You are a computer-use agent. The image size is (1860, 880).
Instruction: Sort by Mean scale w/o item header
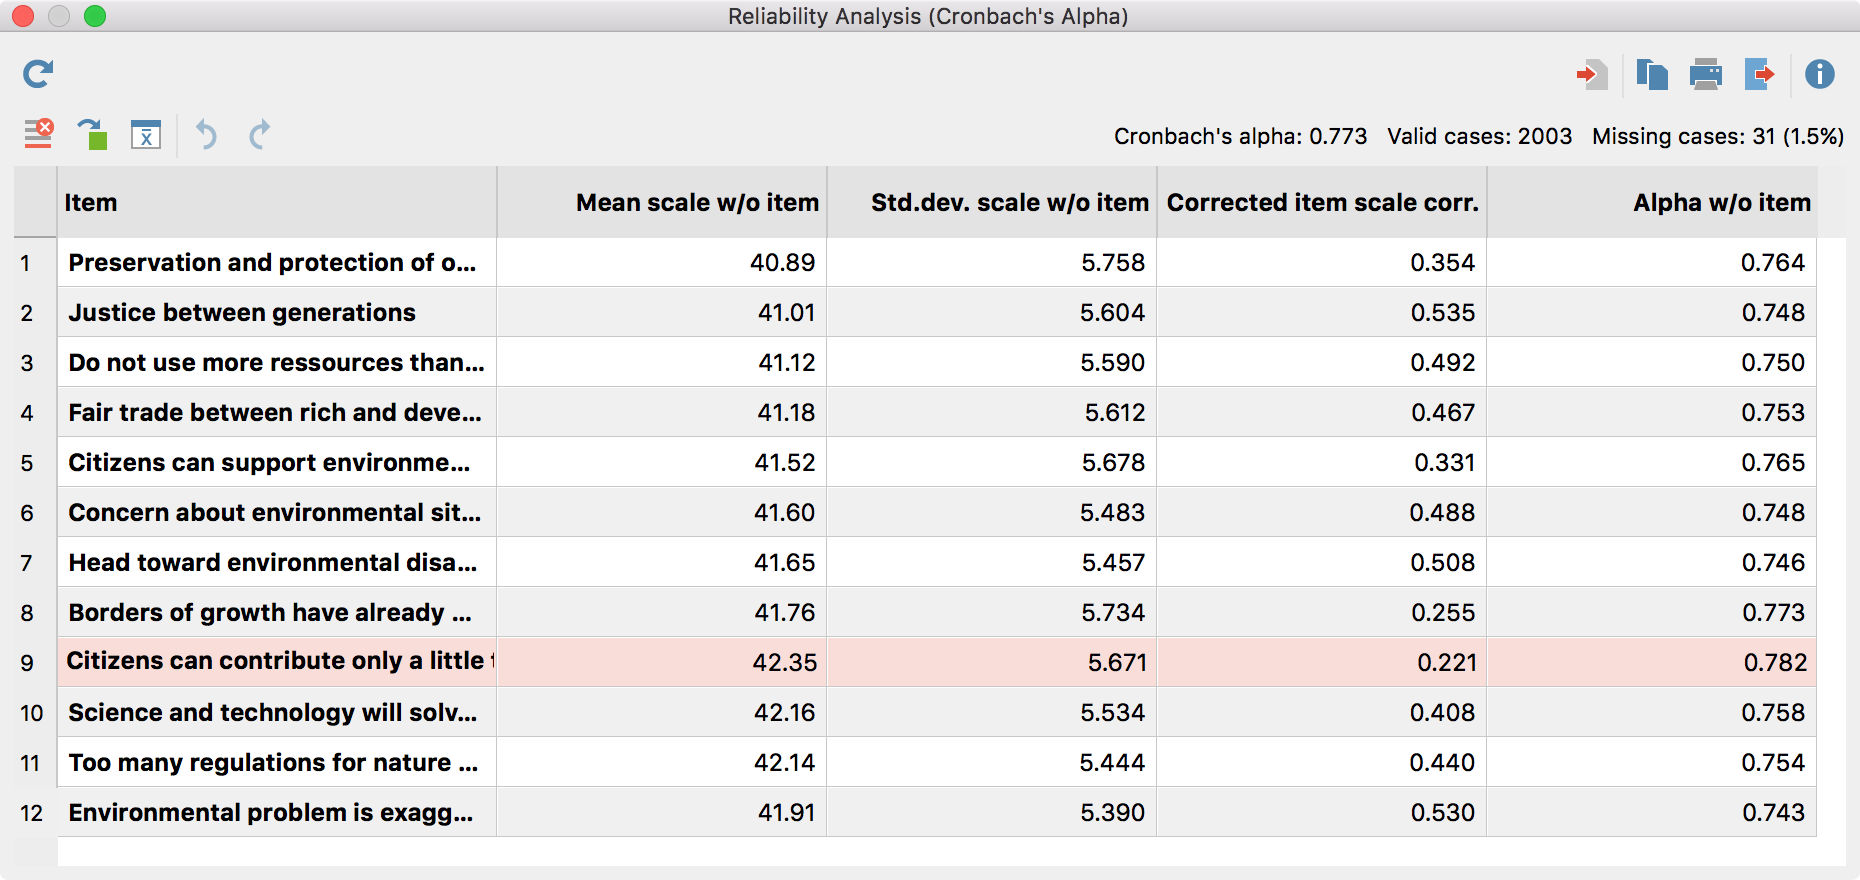[662, 202]
